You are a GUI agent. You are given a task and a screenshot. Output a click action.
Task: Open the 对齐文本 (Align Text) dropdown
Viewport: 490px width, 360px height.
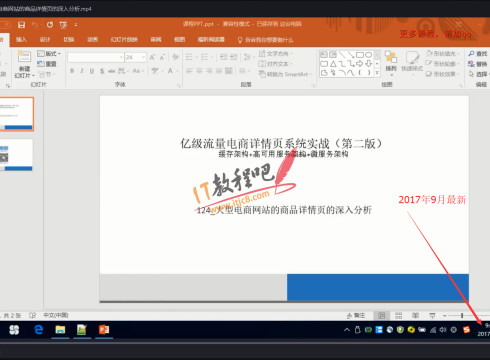(x=276, y=64)
